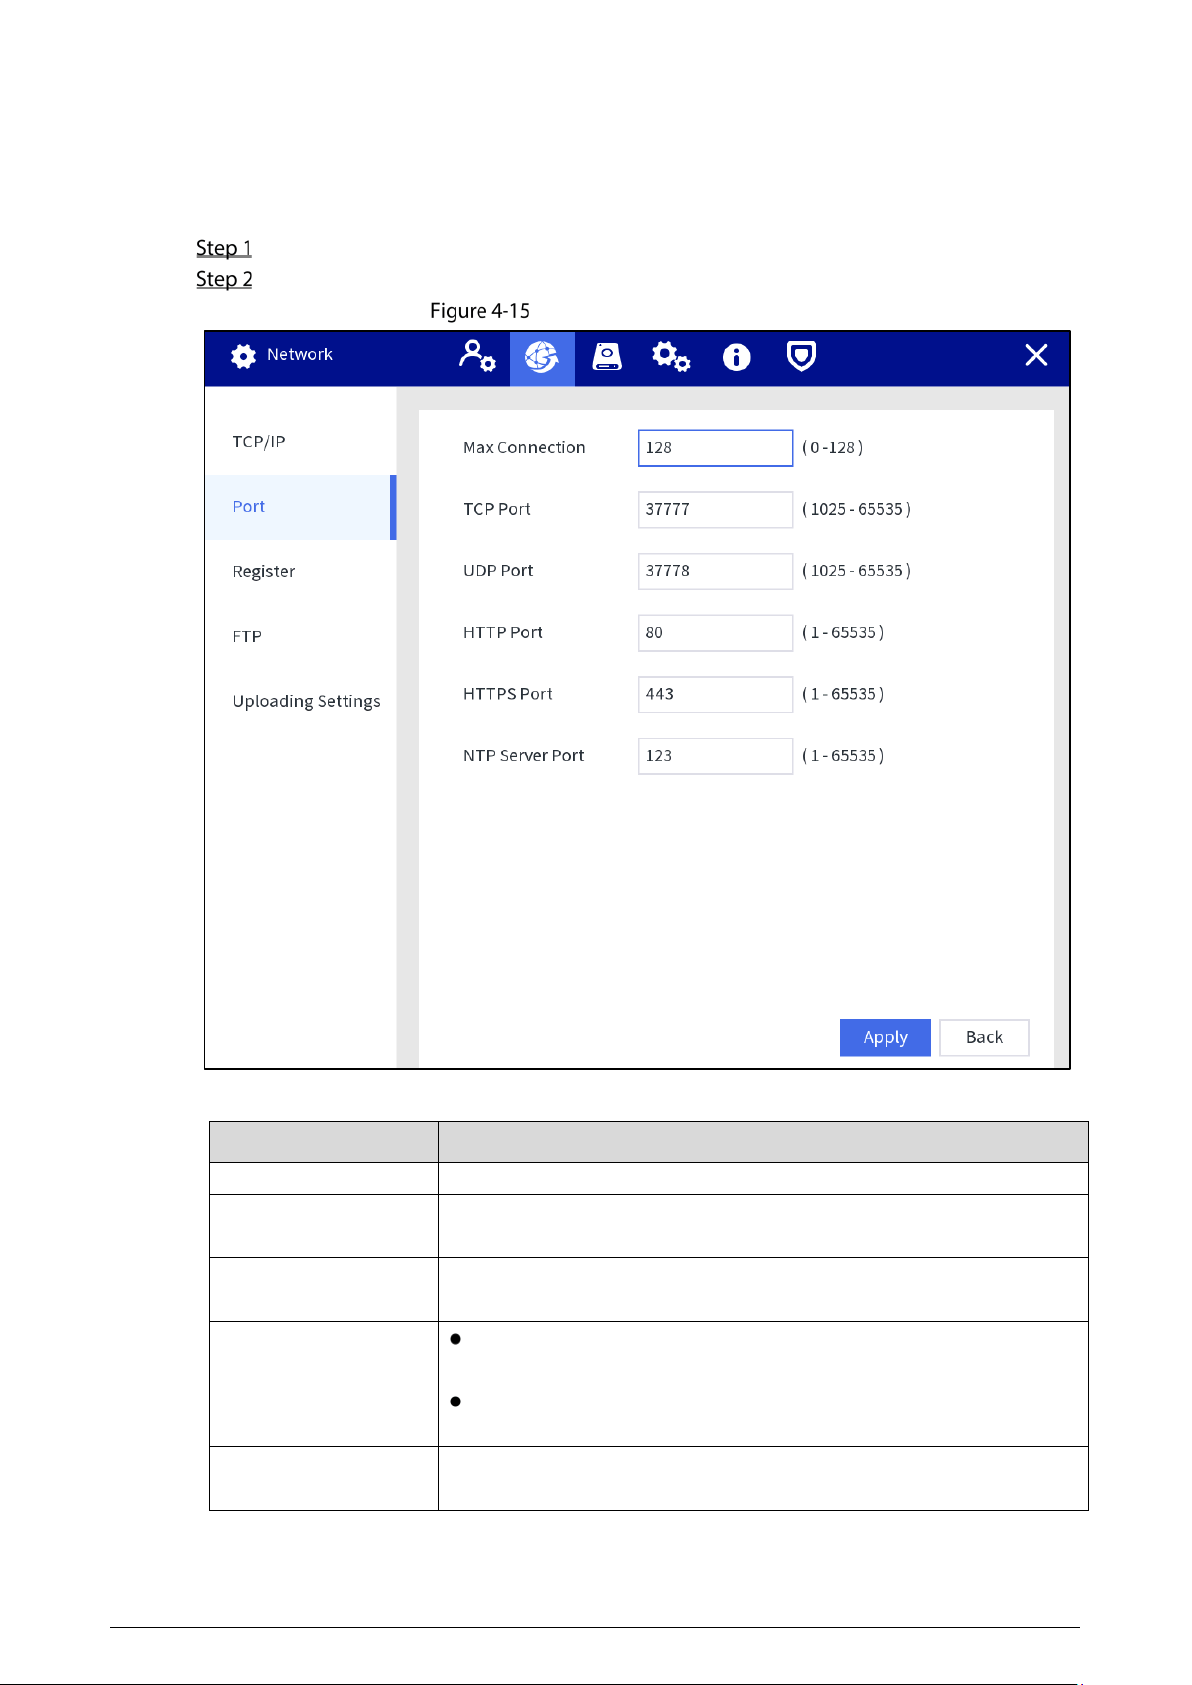Screen dimensions: 1192x1685
Task: Click the (0-128) range text
Action: [833, 448]
